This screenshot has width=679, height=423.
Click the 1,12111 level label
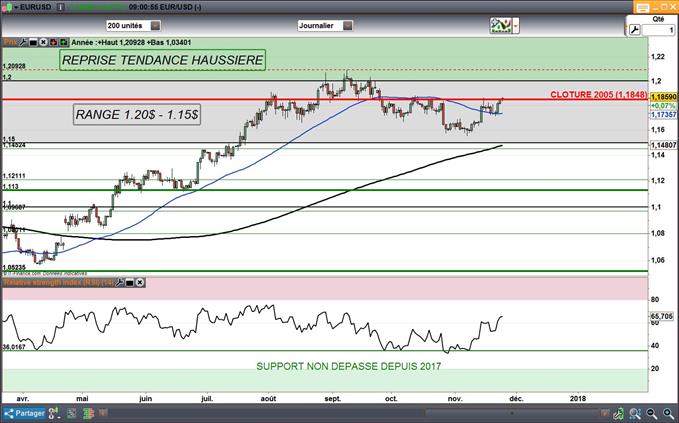click(x=14, y=176)
